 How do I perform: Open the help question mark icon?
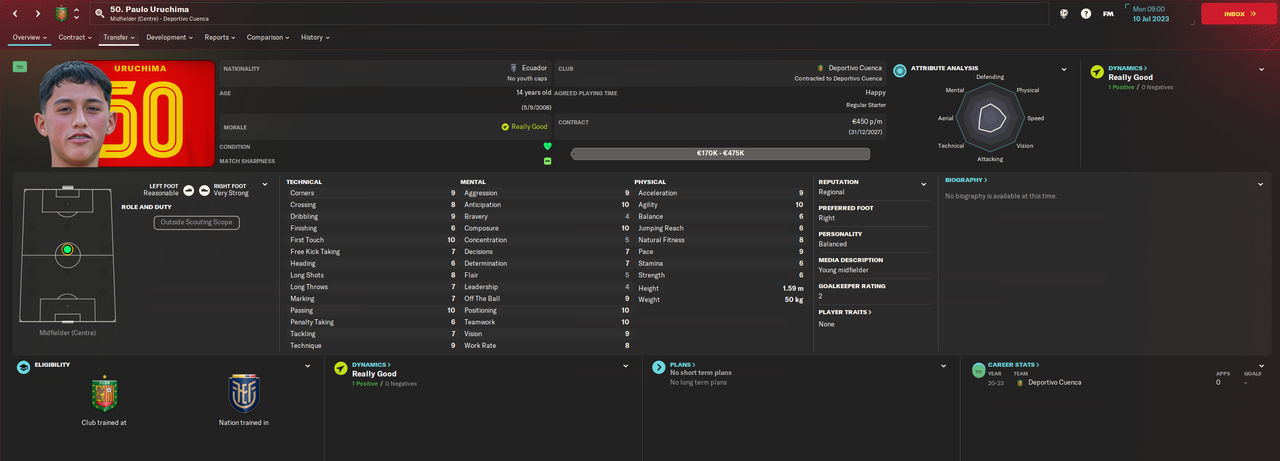1086,14
